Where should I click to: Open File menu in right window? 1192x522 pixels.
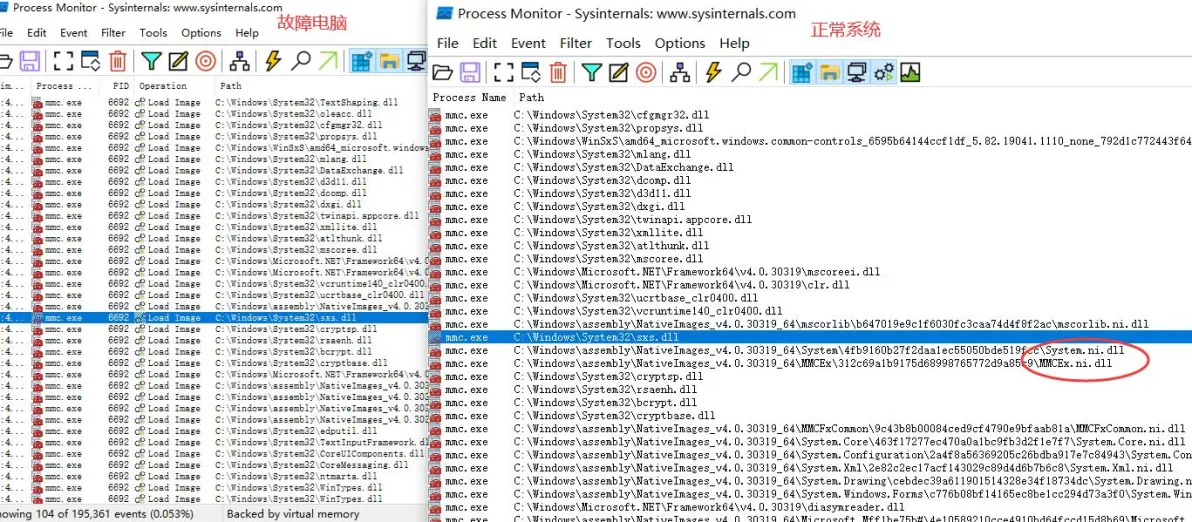(448, 43)
